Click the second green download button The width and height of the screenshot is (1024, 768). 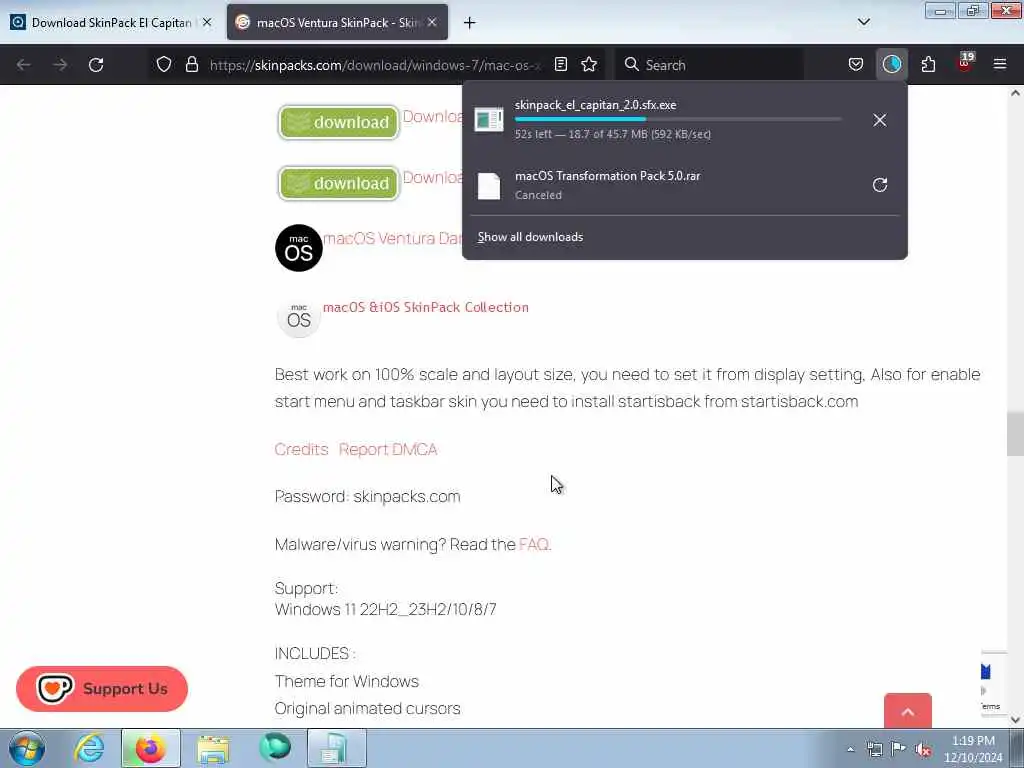pos(338,184)
